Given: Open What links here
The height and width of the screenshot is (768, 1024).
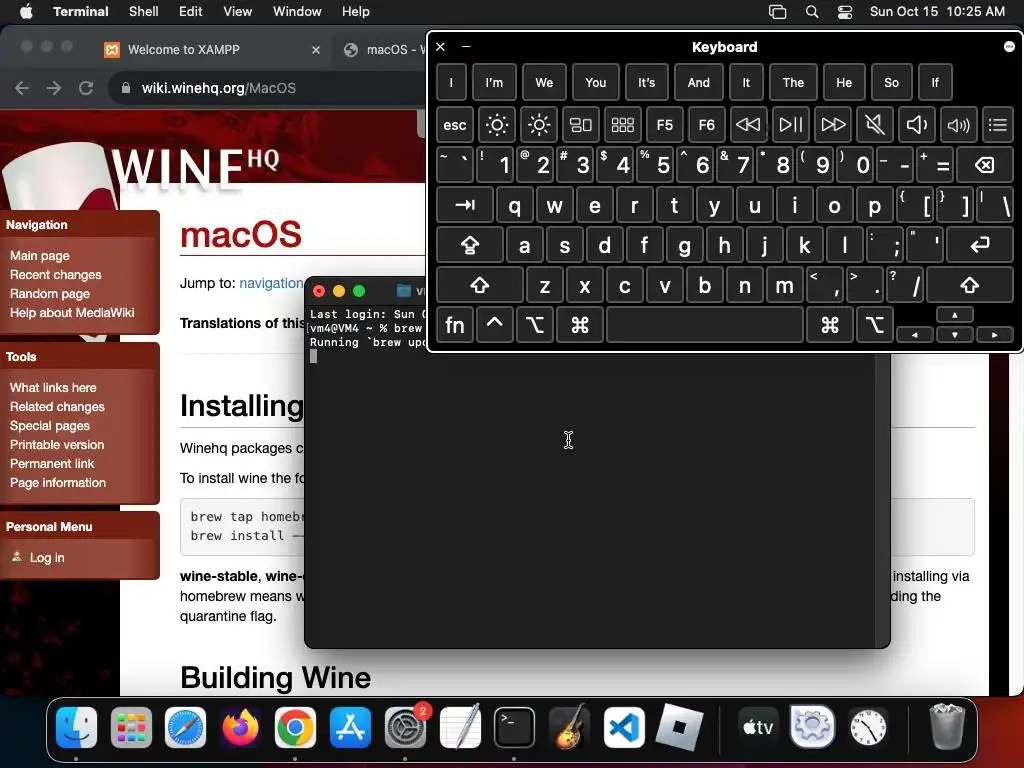Looking at the screenshot, I should (53, 387).
